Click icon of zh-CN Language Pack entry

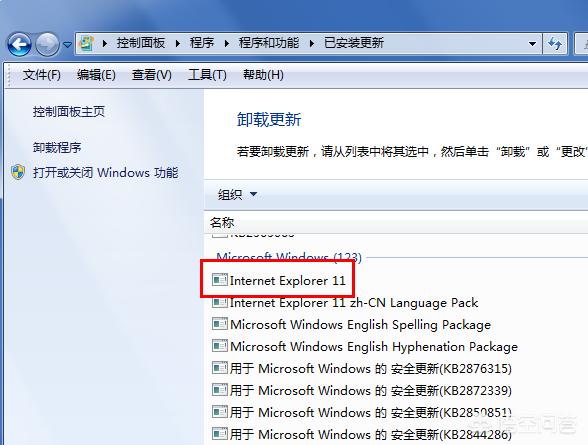[220, 302]
